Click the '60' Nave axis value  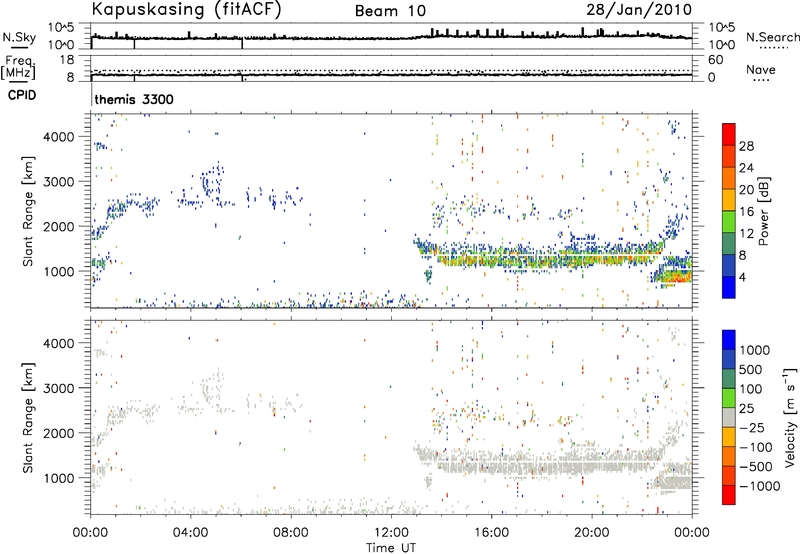(x=715, y=60)
